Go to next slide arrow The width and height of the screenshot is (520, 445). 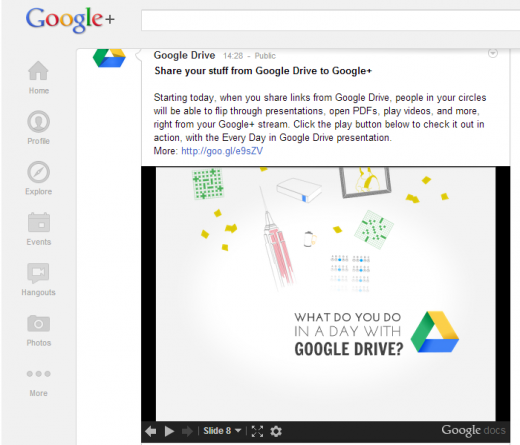[187, 431]
